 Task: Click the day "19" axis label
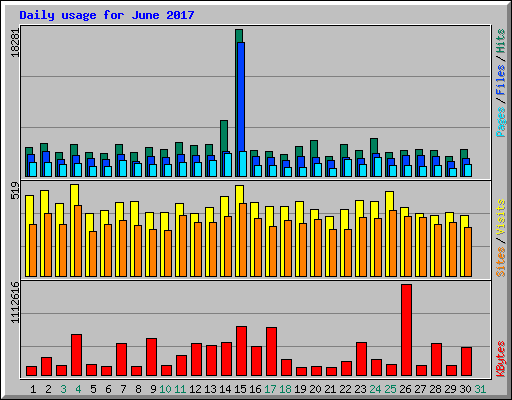pyautogui.click(x=300, y=389)
